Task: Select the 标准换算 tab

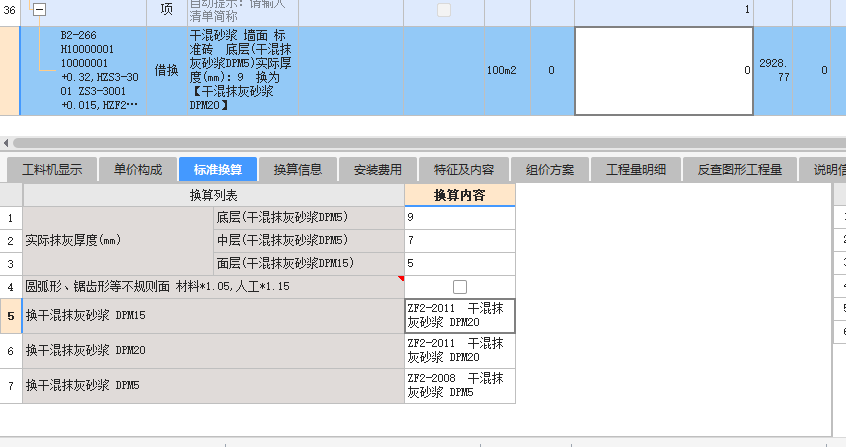Action: 217,170
